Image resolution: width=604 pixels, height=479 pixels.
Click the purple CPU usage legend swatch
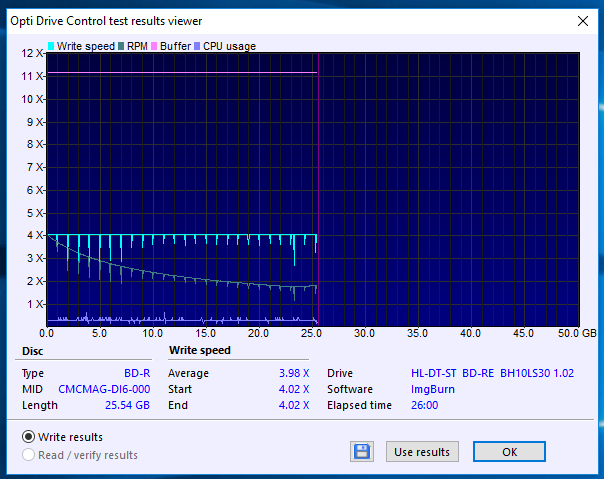tap(197, 46)
